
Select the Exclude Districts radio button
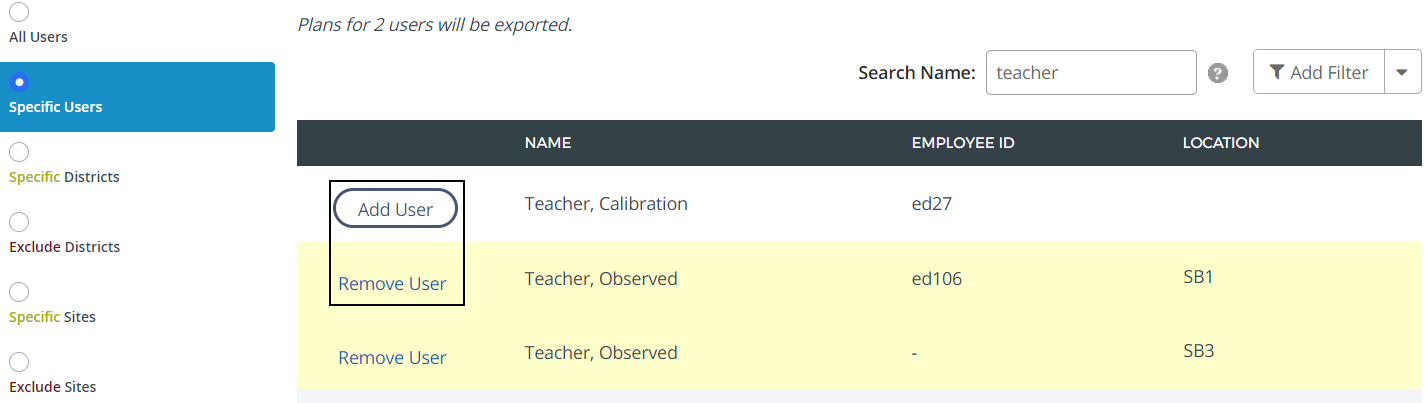point(19,222)
